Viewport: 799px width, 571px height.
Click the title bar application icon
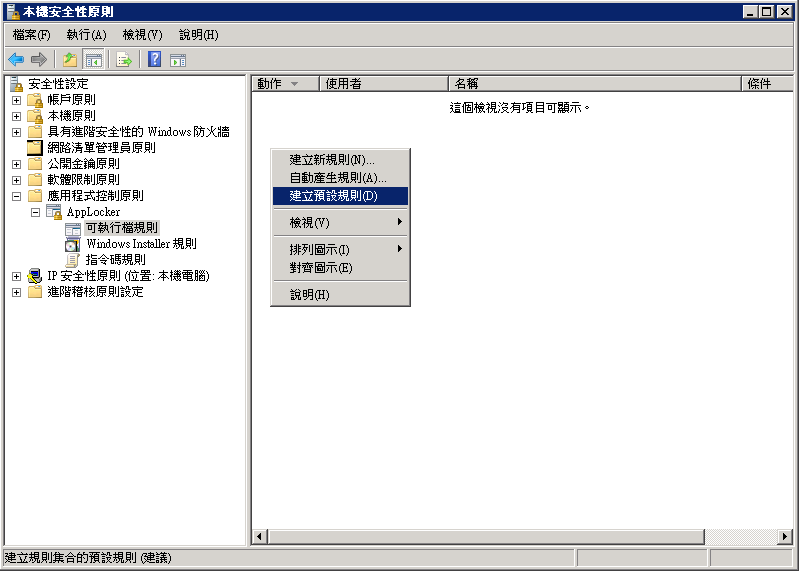click(13, 11)
